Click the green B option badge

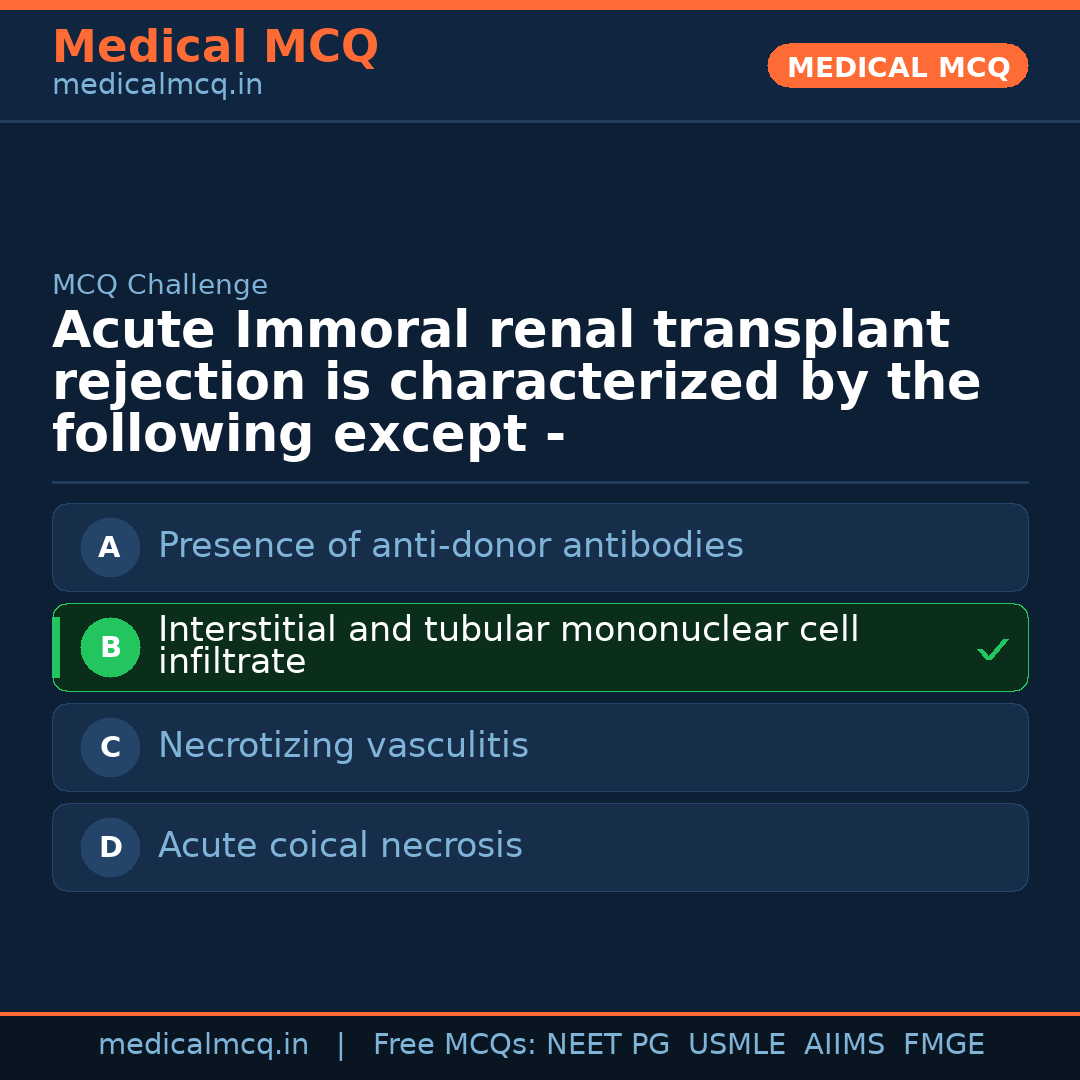110,647
